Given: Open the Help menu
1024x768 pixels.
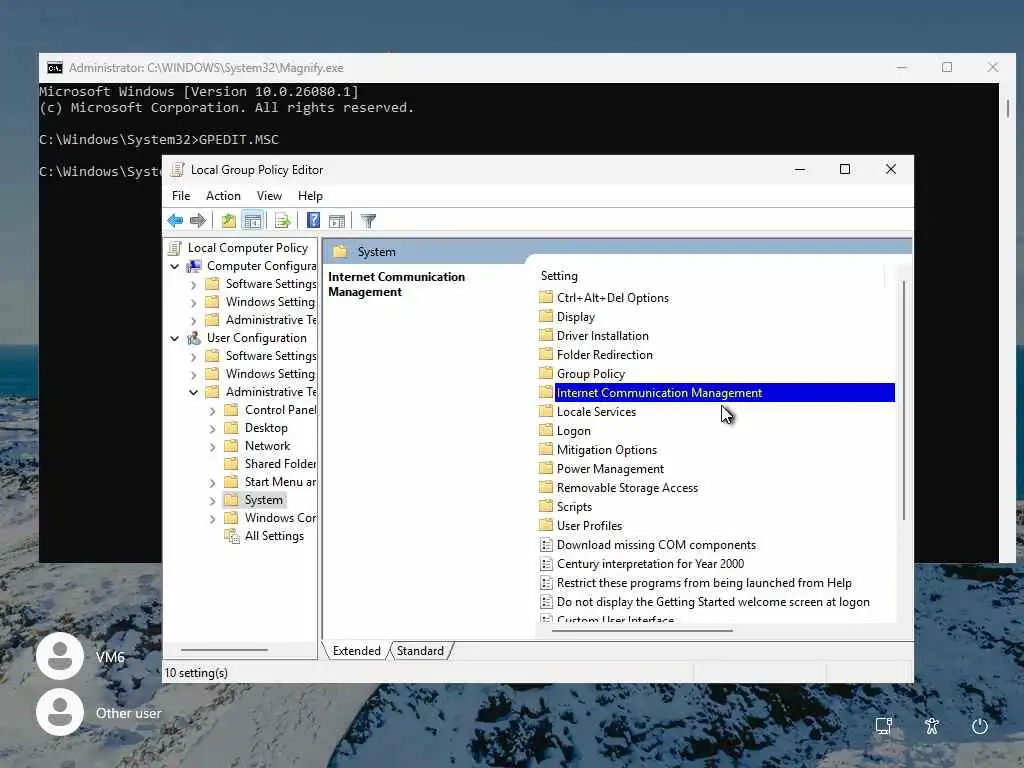Looking at the screenshot, I should [x=310, y=196].
